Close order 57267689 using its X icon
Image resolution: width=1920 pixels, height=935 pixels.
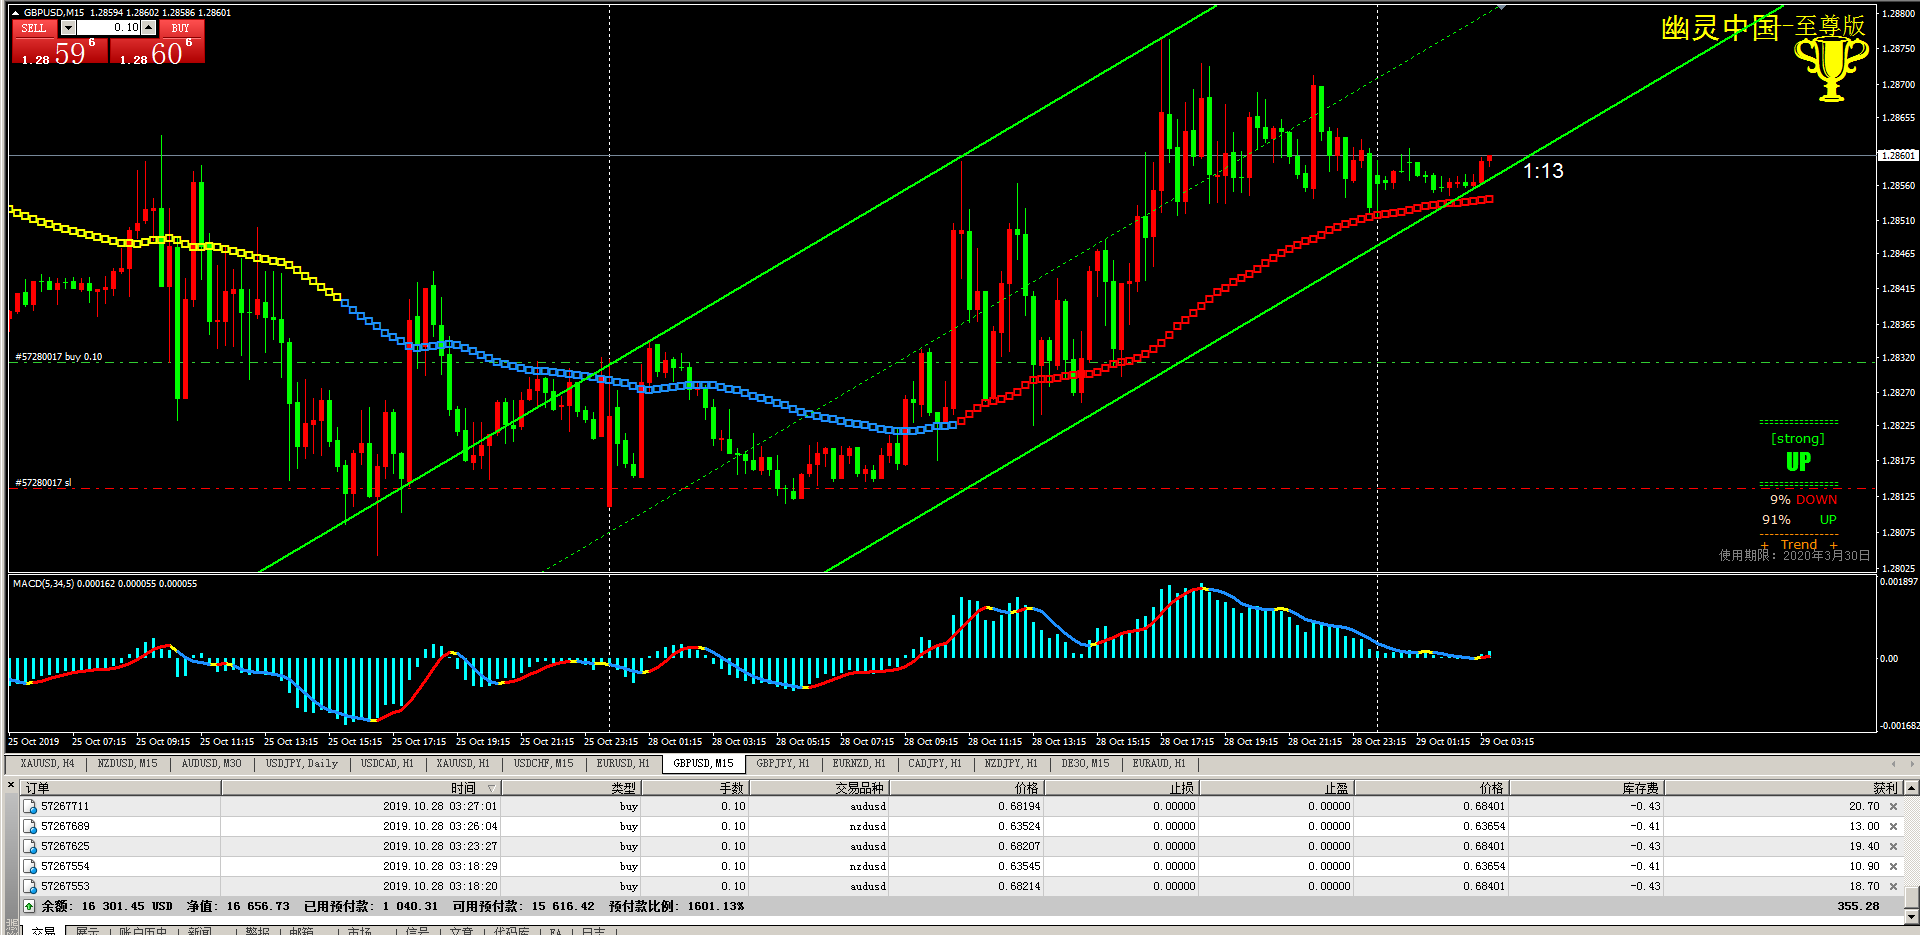tap(1893, 826)
